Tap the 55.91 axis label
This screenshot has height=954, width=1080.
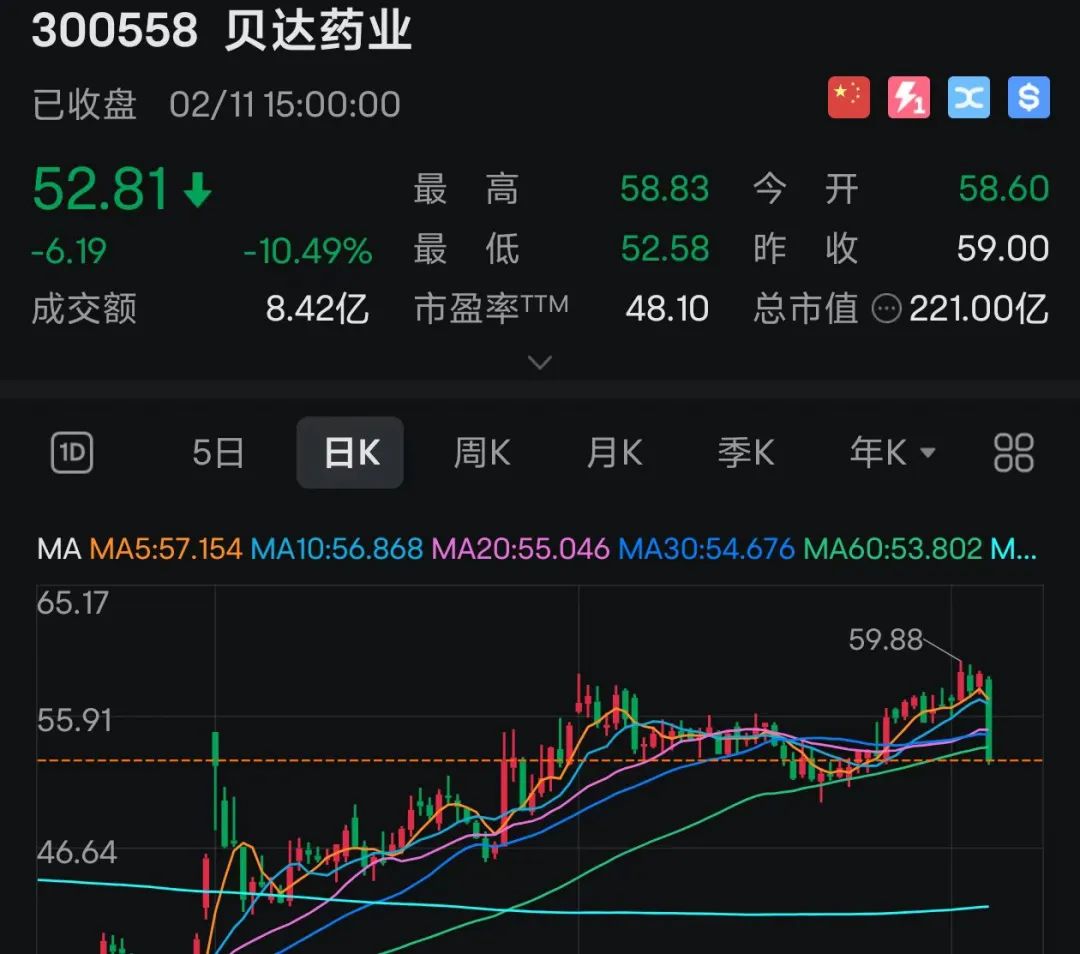coord(74,720)
